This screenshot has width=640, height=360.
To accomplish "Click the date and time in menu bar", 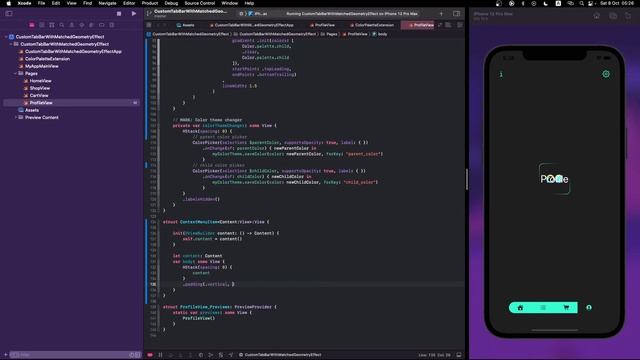I will pyautogui.click(x=617, y=3).
